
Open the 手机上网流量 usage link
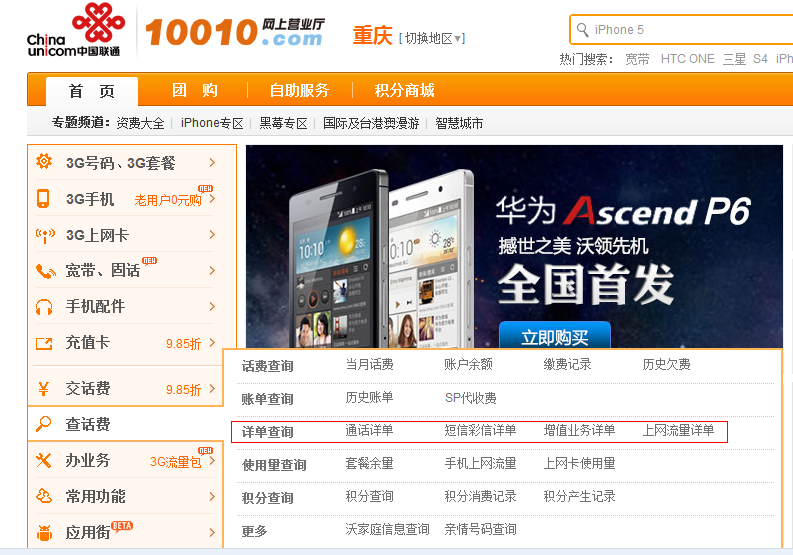tap(480, 464)
